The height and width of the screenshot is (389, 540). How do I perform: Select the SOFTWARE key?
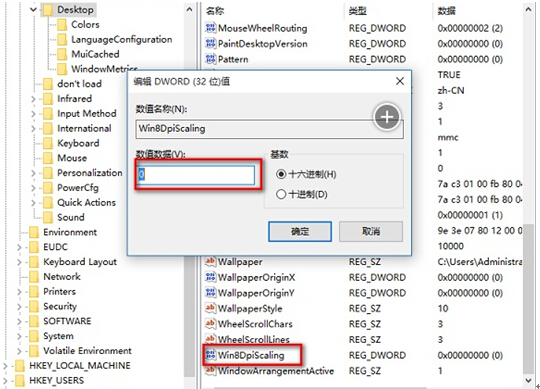coord(67,321)
